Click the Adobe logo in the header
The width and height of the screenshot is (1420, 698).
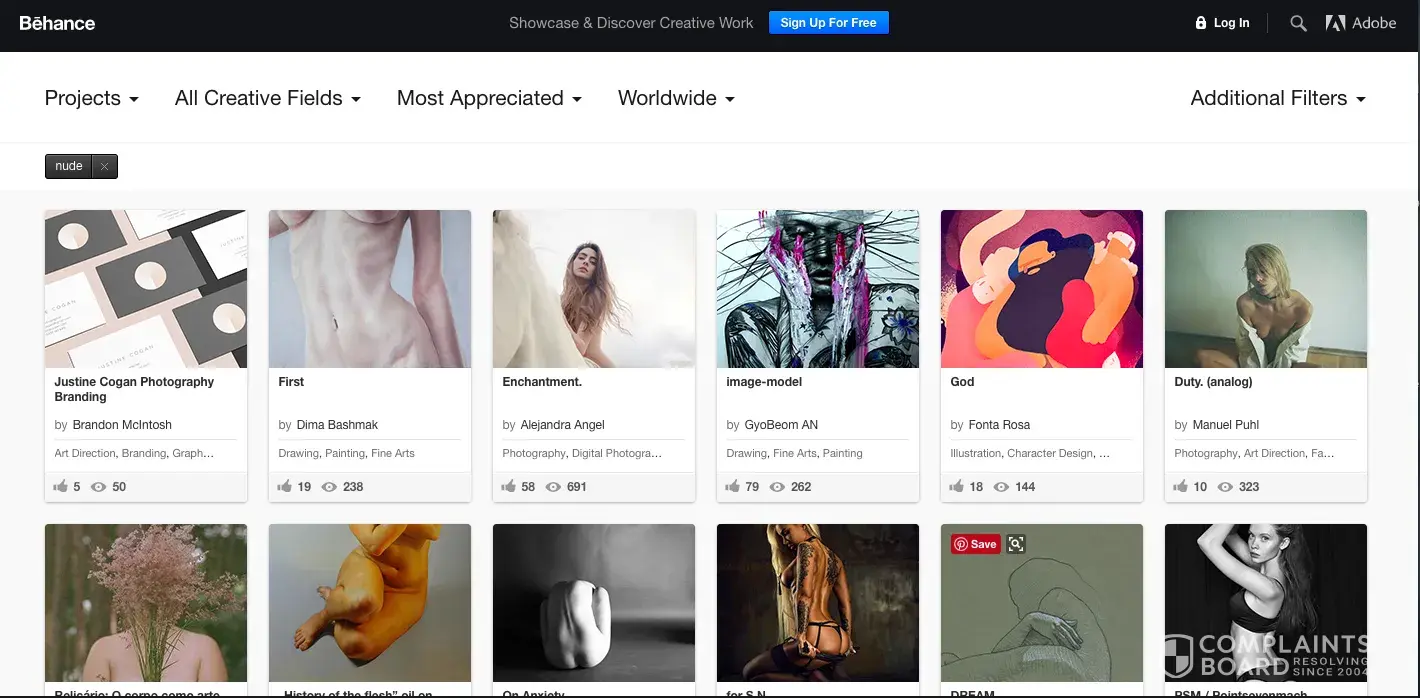coord(1360,23)
